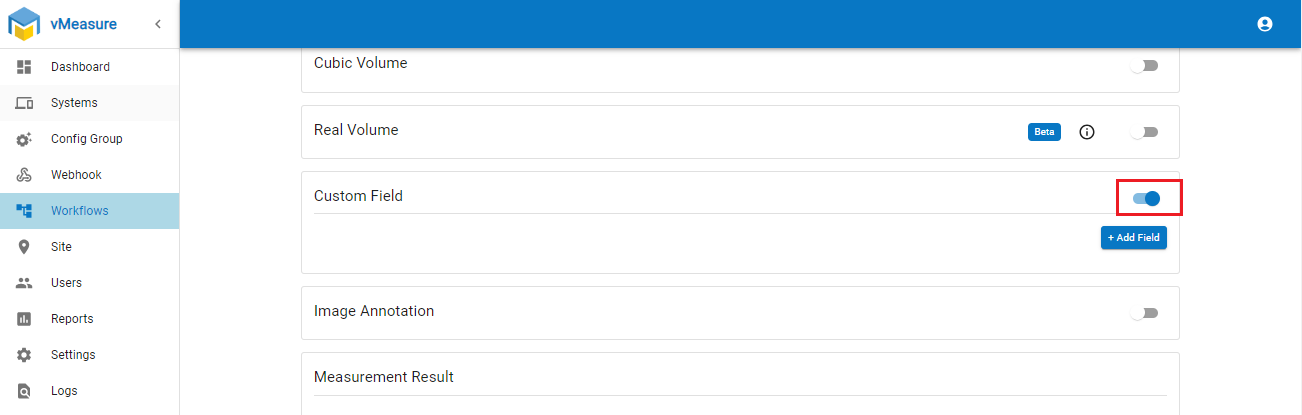Click the Site location pin icon
Image resolution: width=1302 pixels, height=415 pixels.
[25, 247]
